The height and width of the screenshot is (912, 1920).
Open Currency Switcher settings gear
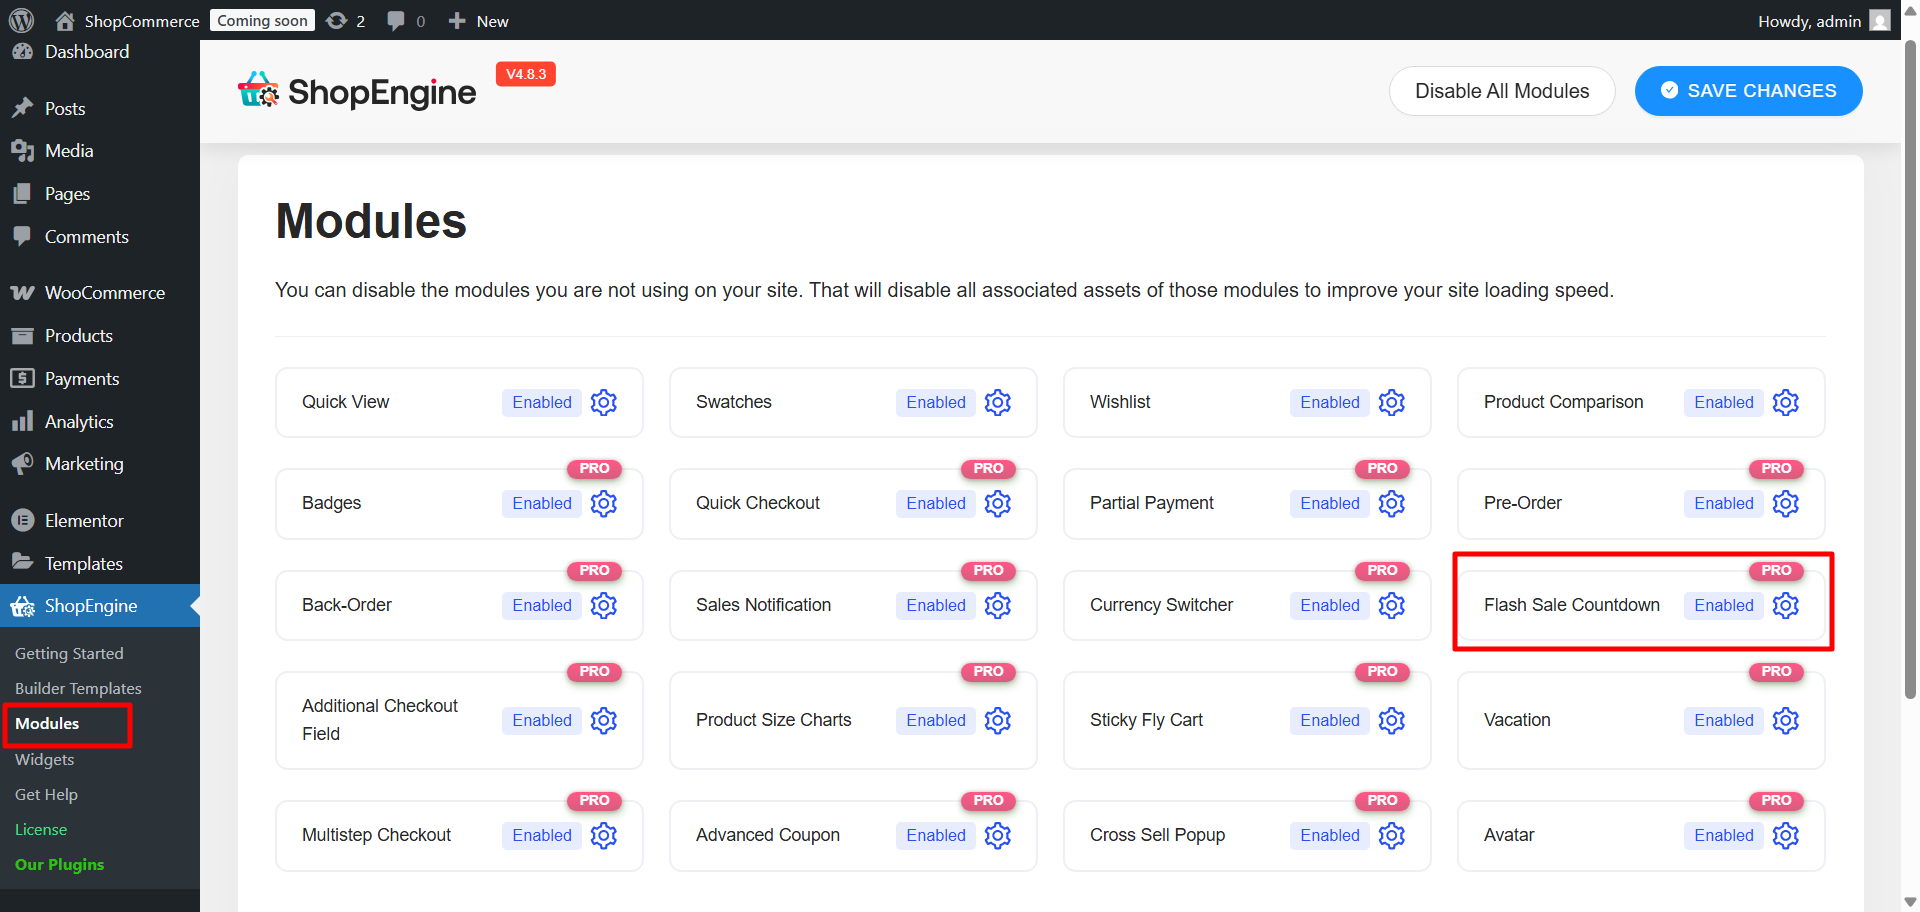1392,605
